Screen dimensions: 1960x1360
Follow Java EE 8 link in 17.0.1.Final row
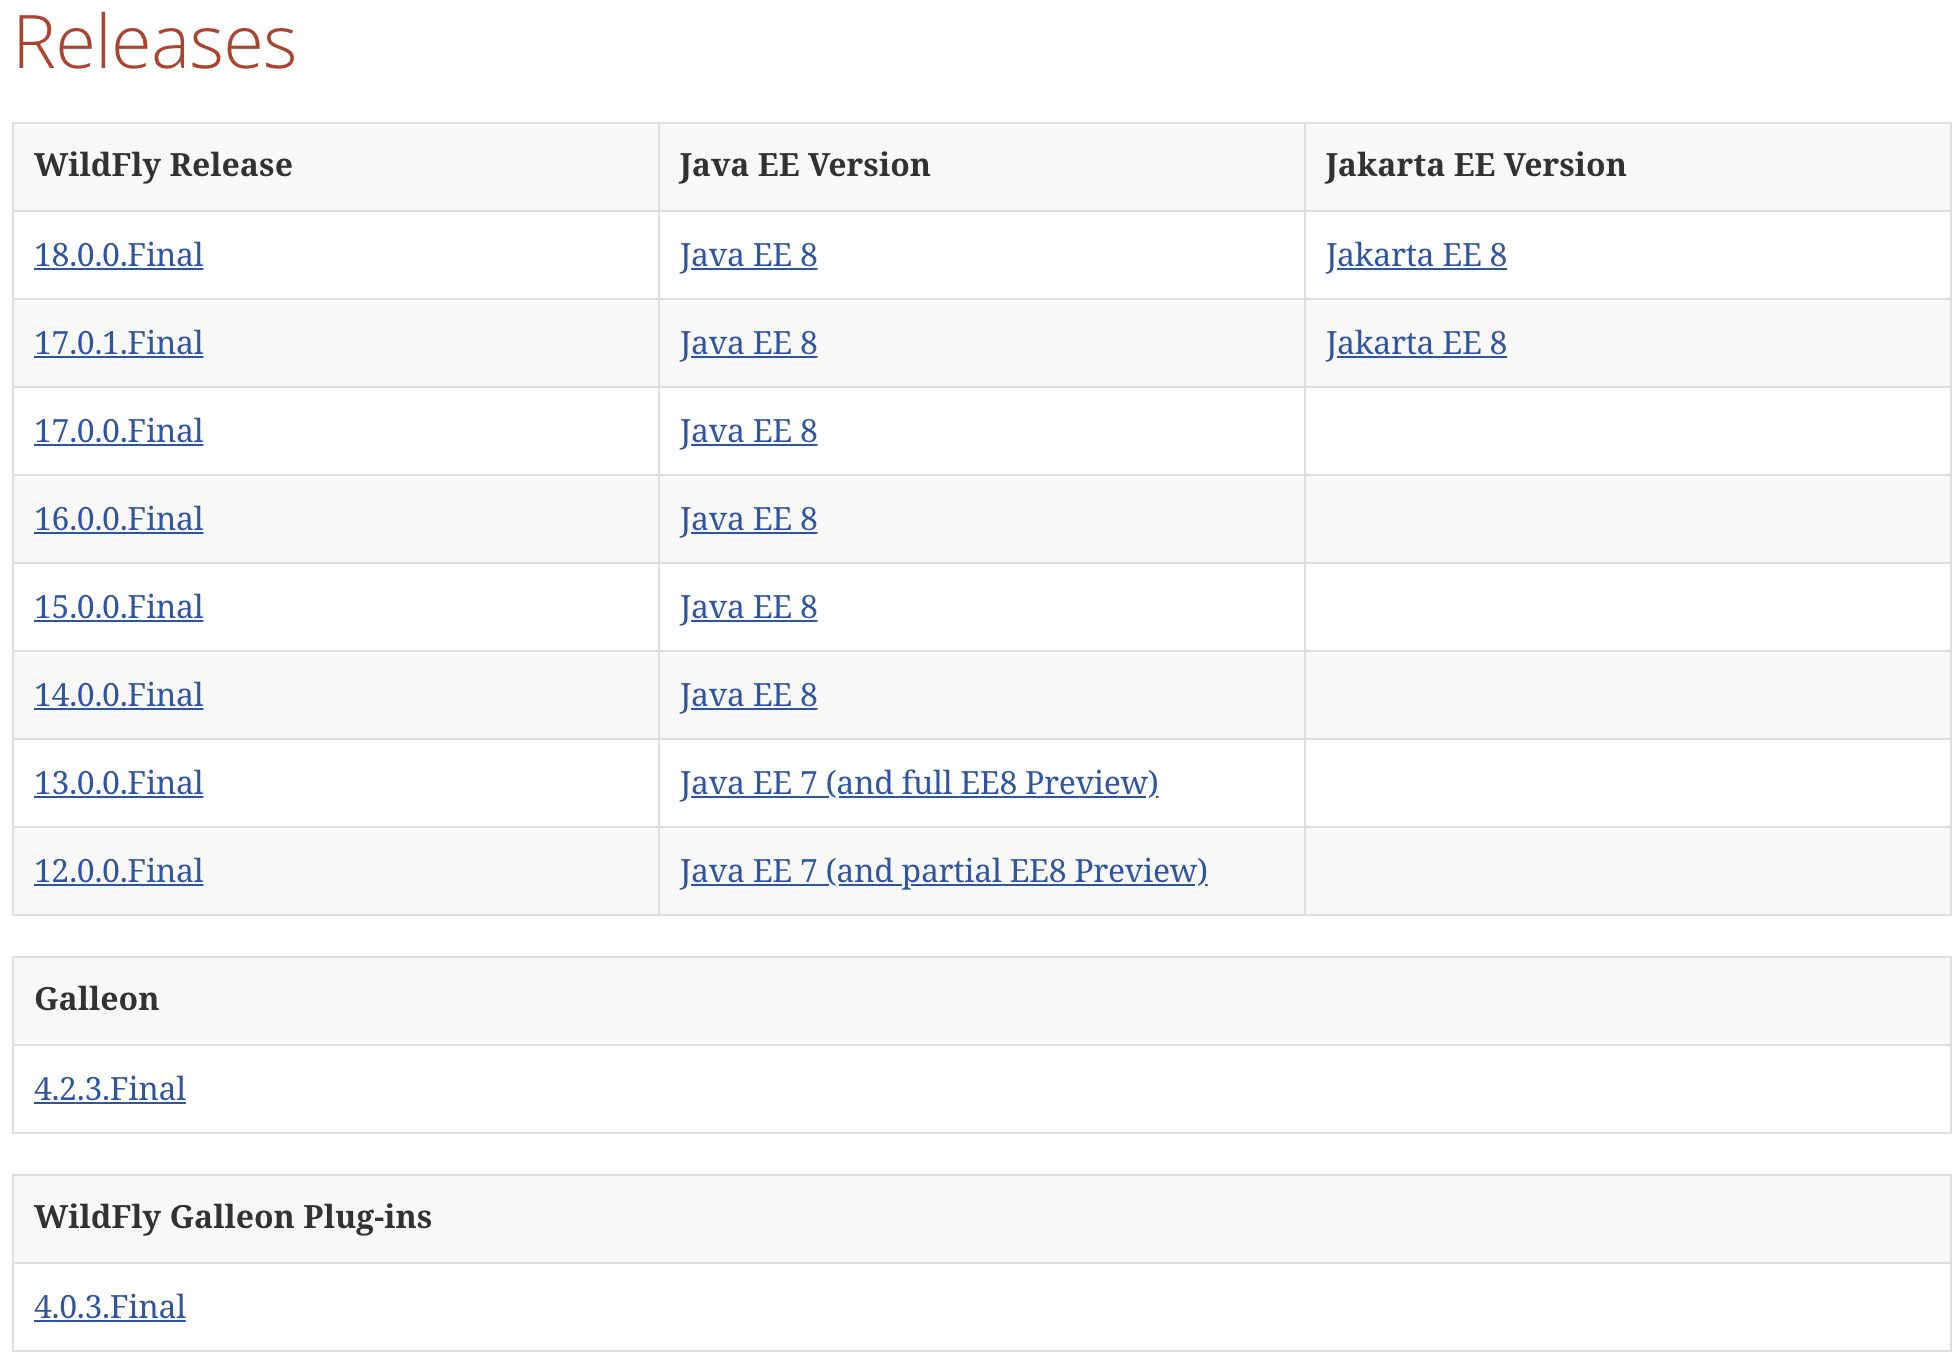pyautogui.click(x=748, y=343)
